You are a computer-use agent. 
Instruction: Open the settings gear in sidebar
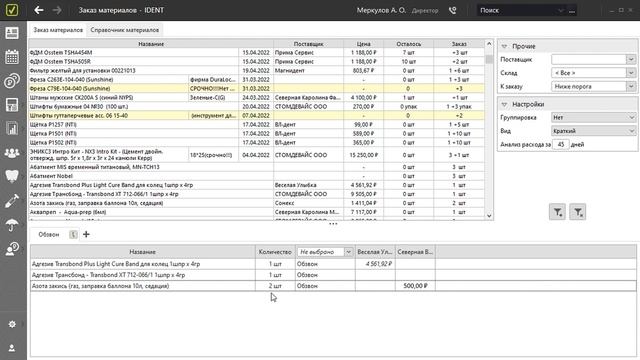coord(12,324)
